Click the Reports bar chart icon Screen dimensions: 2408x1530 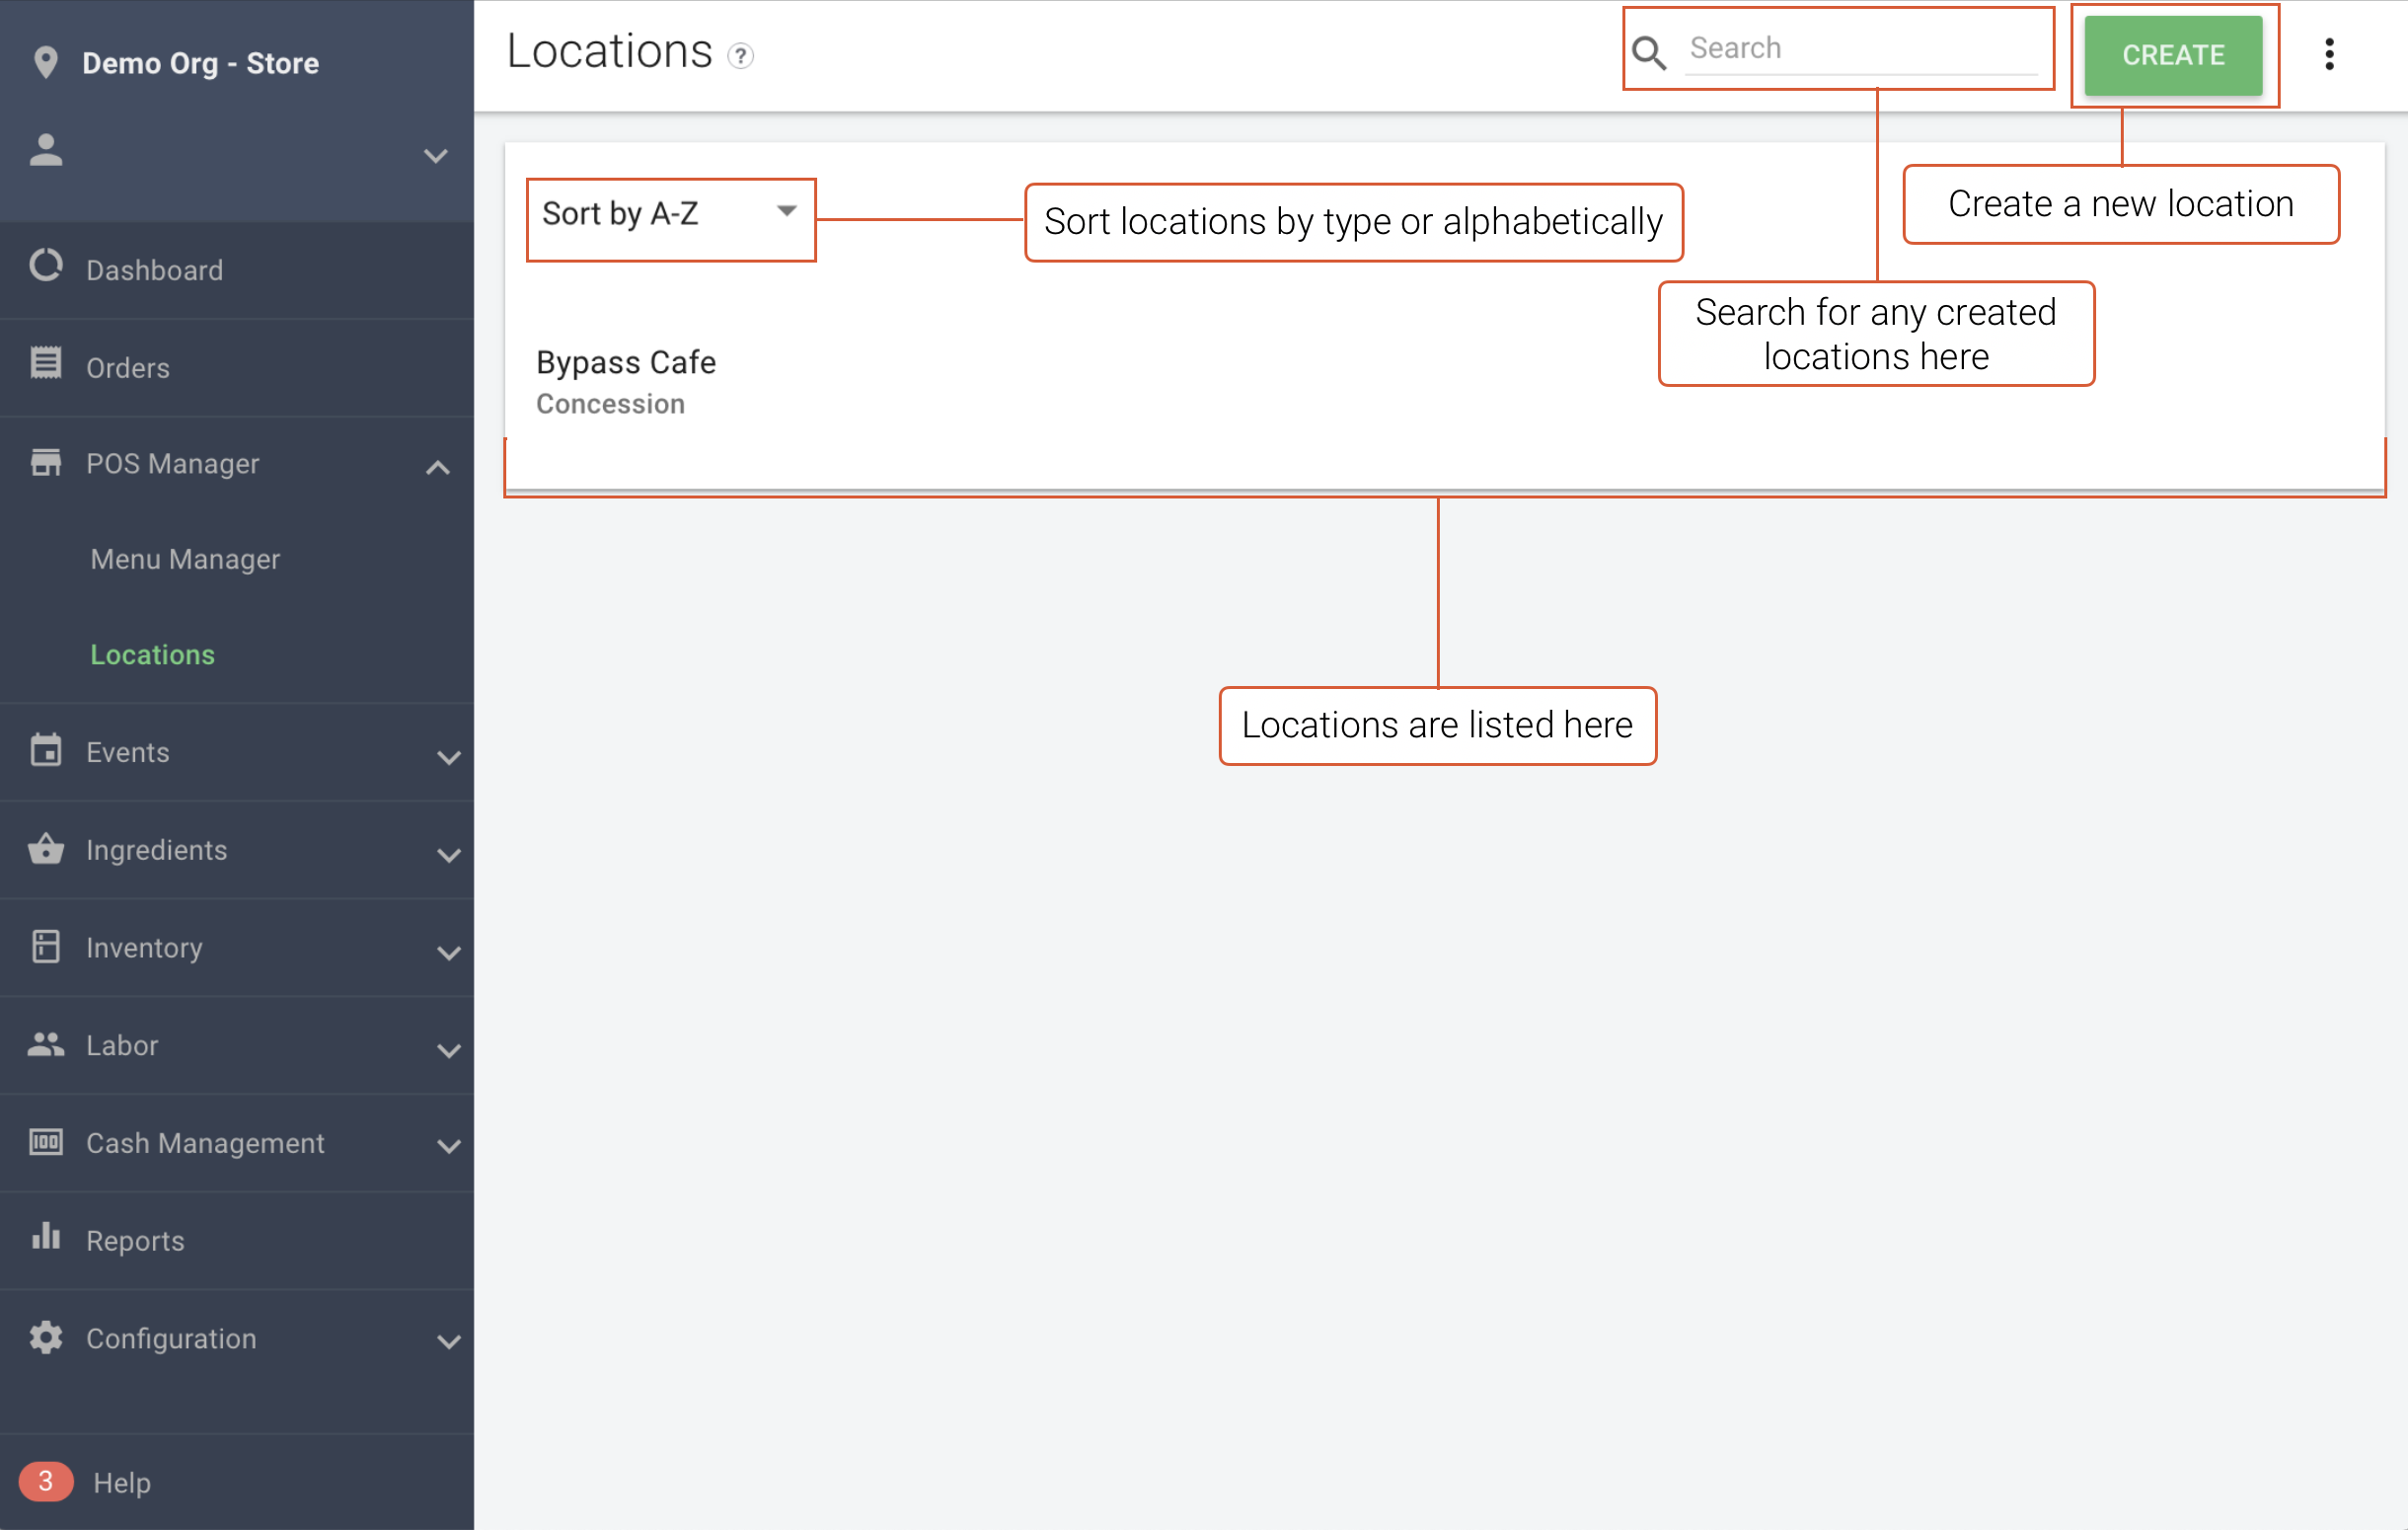click(x=46, y=1236)
